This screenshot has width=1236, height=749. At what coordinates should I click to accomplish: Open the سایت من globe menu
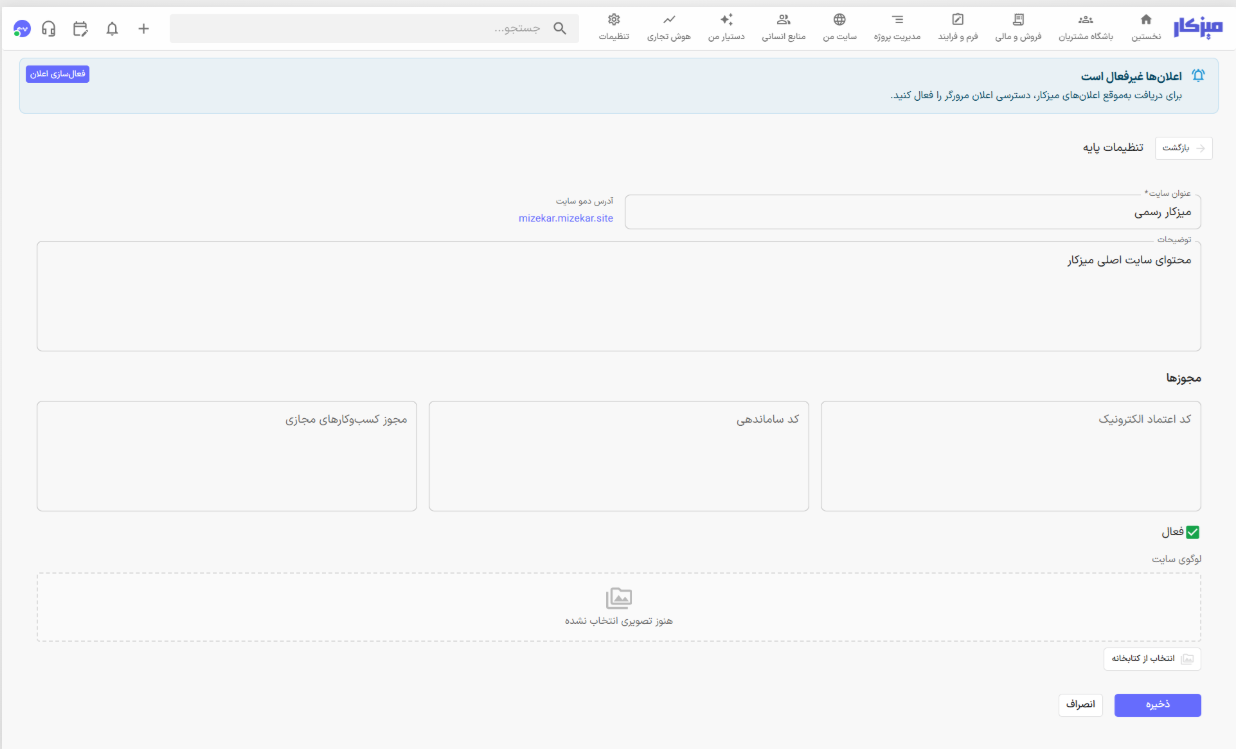click(x=840, y=27)
